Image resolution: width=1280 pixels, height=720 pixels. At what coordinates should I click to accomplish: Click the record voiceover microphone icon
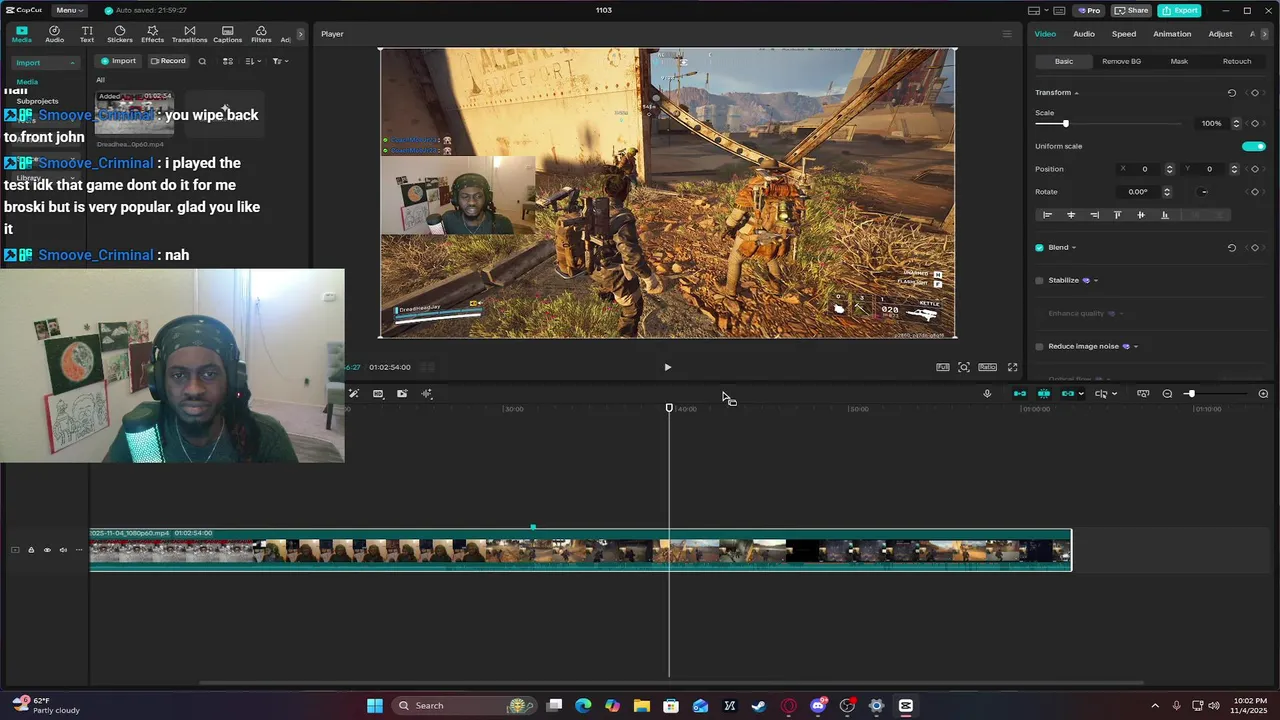tap(987, 394)
